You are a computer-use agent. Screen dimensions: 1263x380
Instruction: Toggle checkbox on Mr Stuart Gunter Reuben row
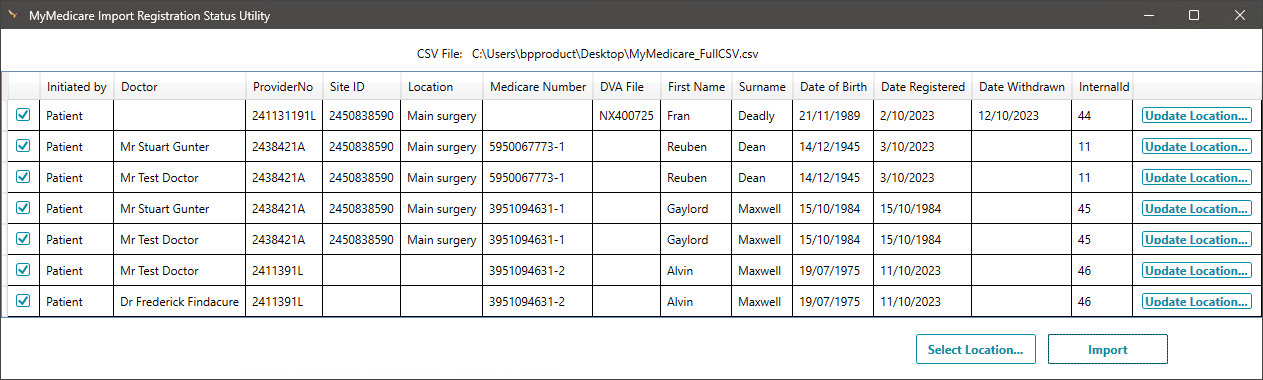point(23,146)
